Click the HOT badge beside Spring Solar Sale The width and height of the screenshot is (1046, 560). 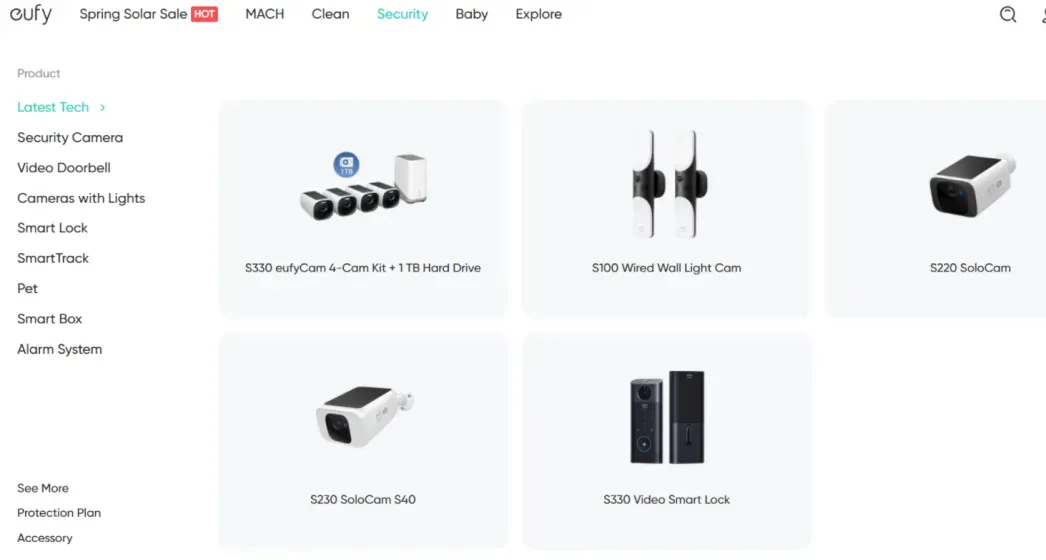(204, 14)
